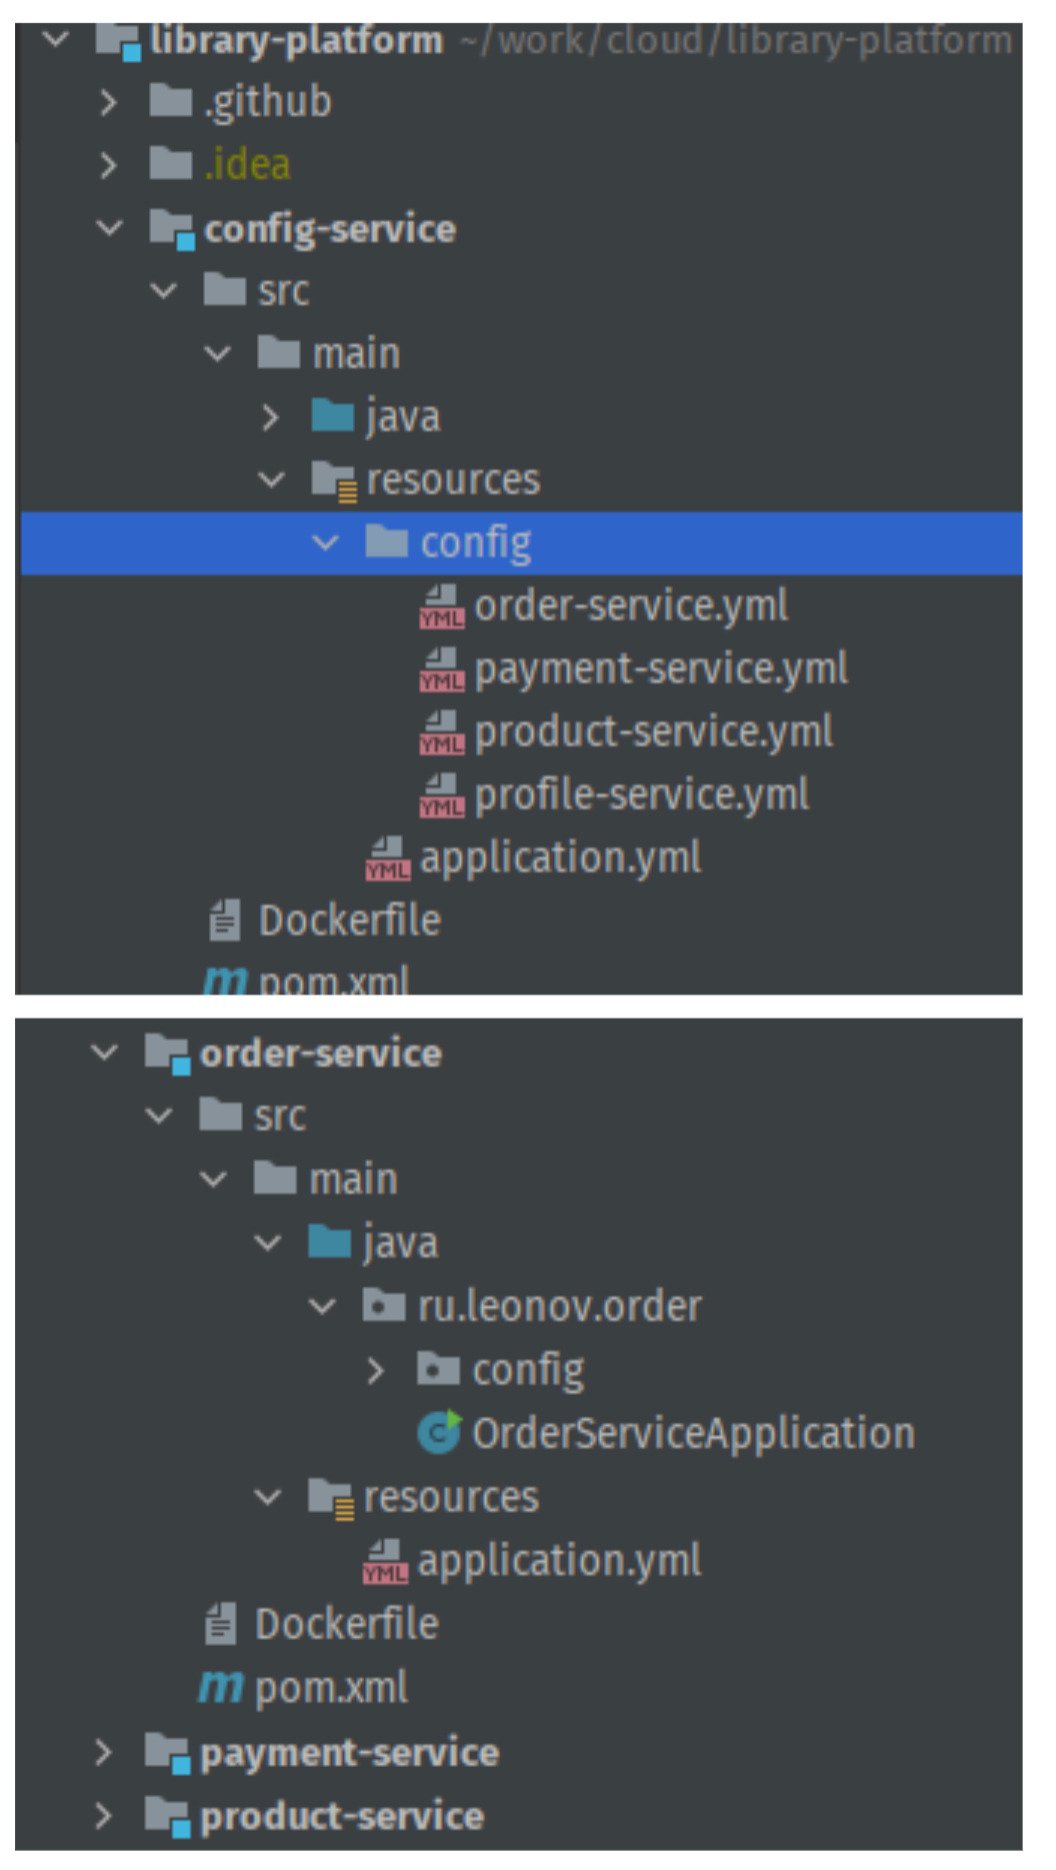Expand the .idea folder chevron
The height and width of the screenshot is (1870, 1056).
[x=109, y=164]
